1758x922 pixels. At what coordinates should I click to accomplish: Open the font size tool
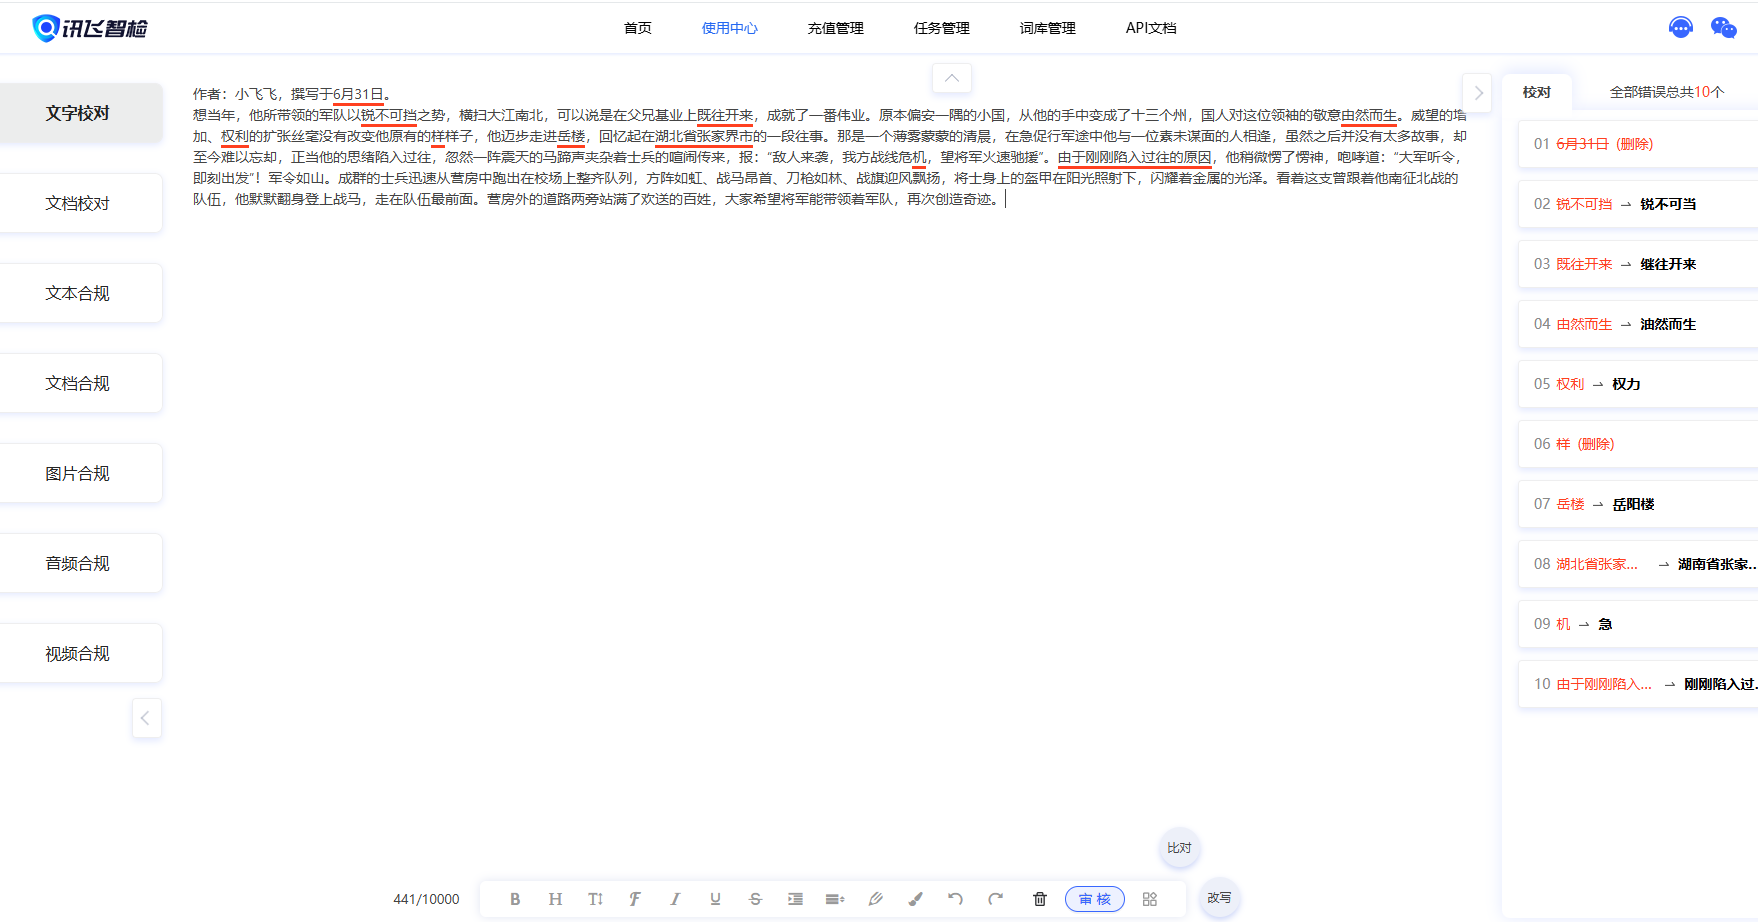pyautogui.click(x=595, y=899)
